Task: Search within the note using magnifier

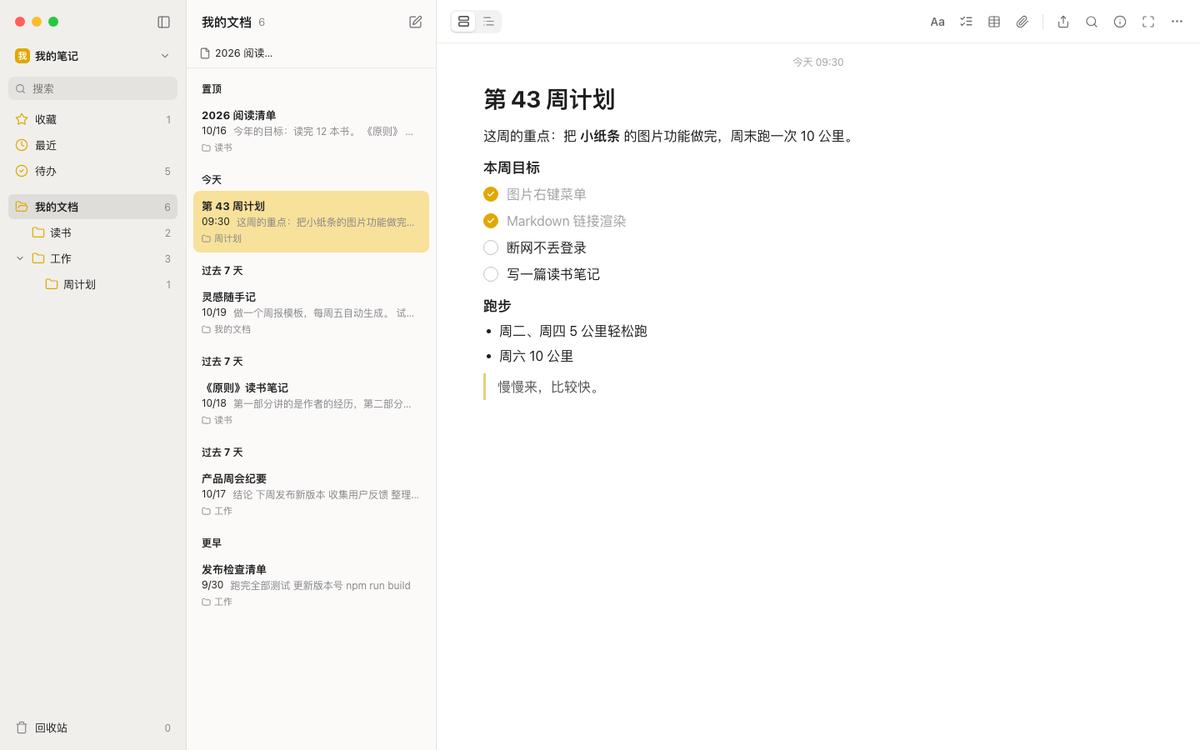Action: 1092,22
